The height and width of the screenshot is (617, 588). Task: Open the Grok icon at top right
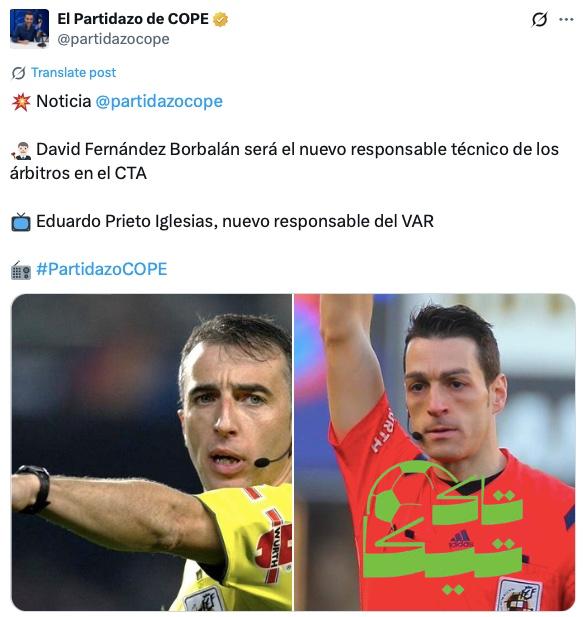[539, 19]
